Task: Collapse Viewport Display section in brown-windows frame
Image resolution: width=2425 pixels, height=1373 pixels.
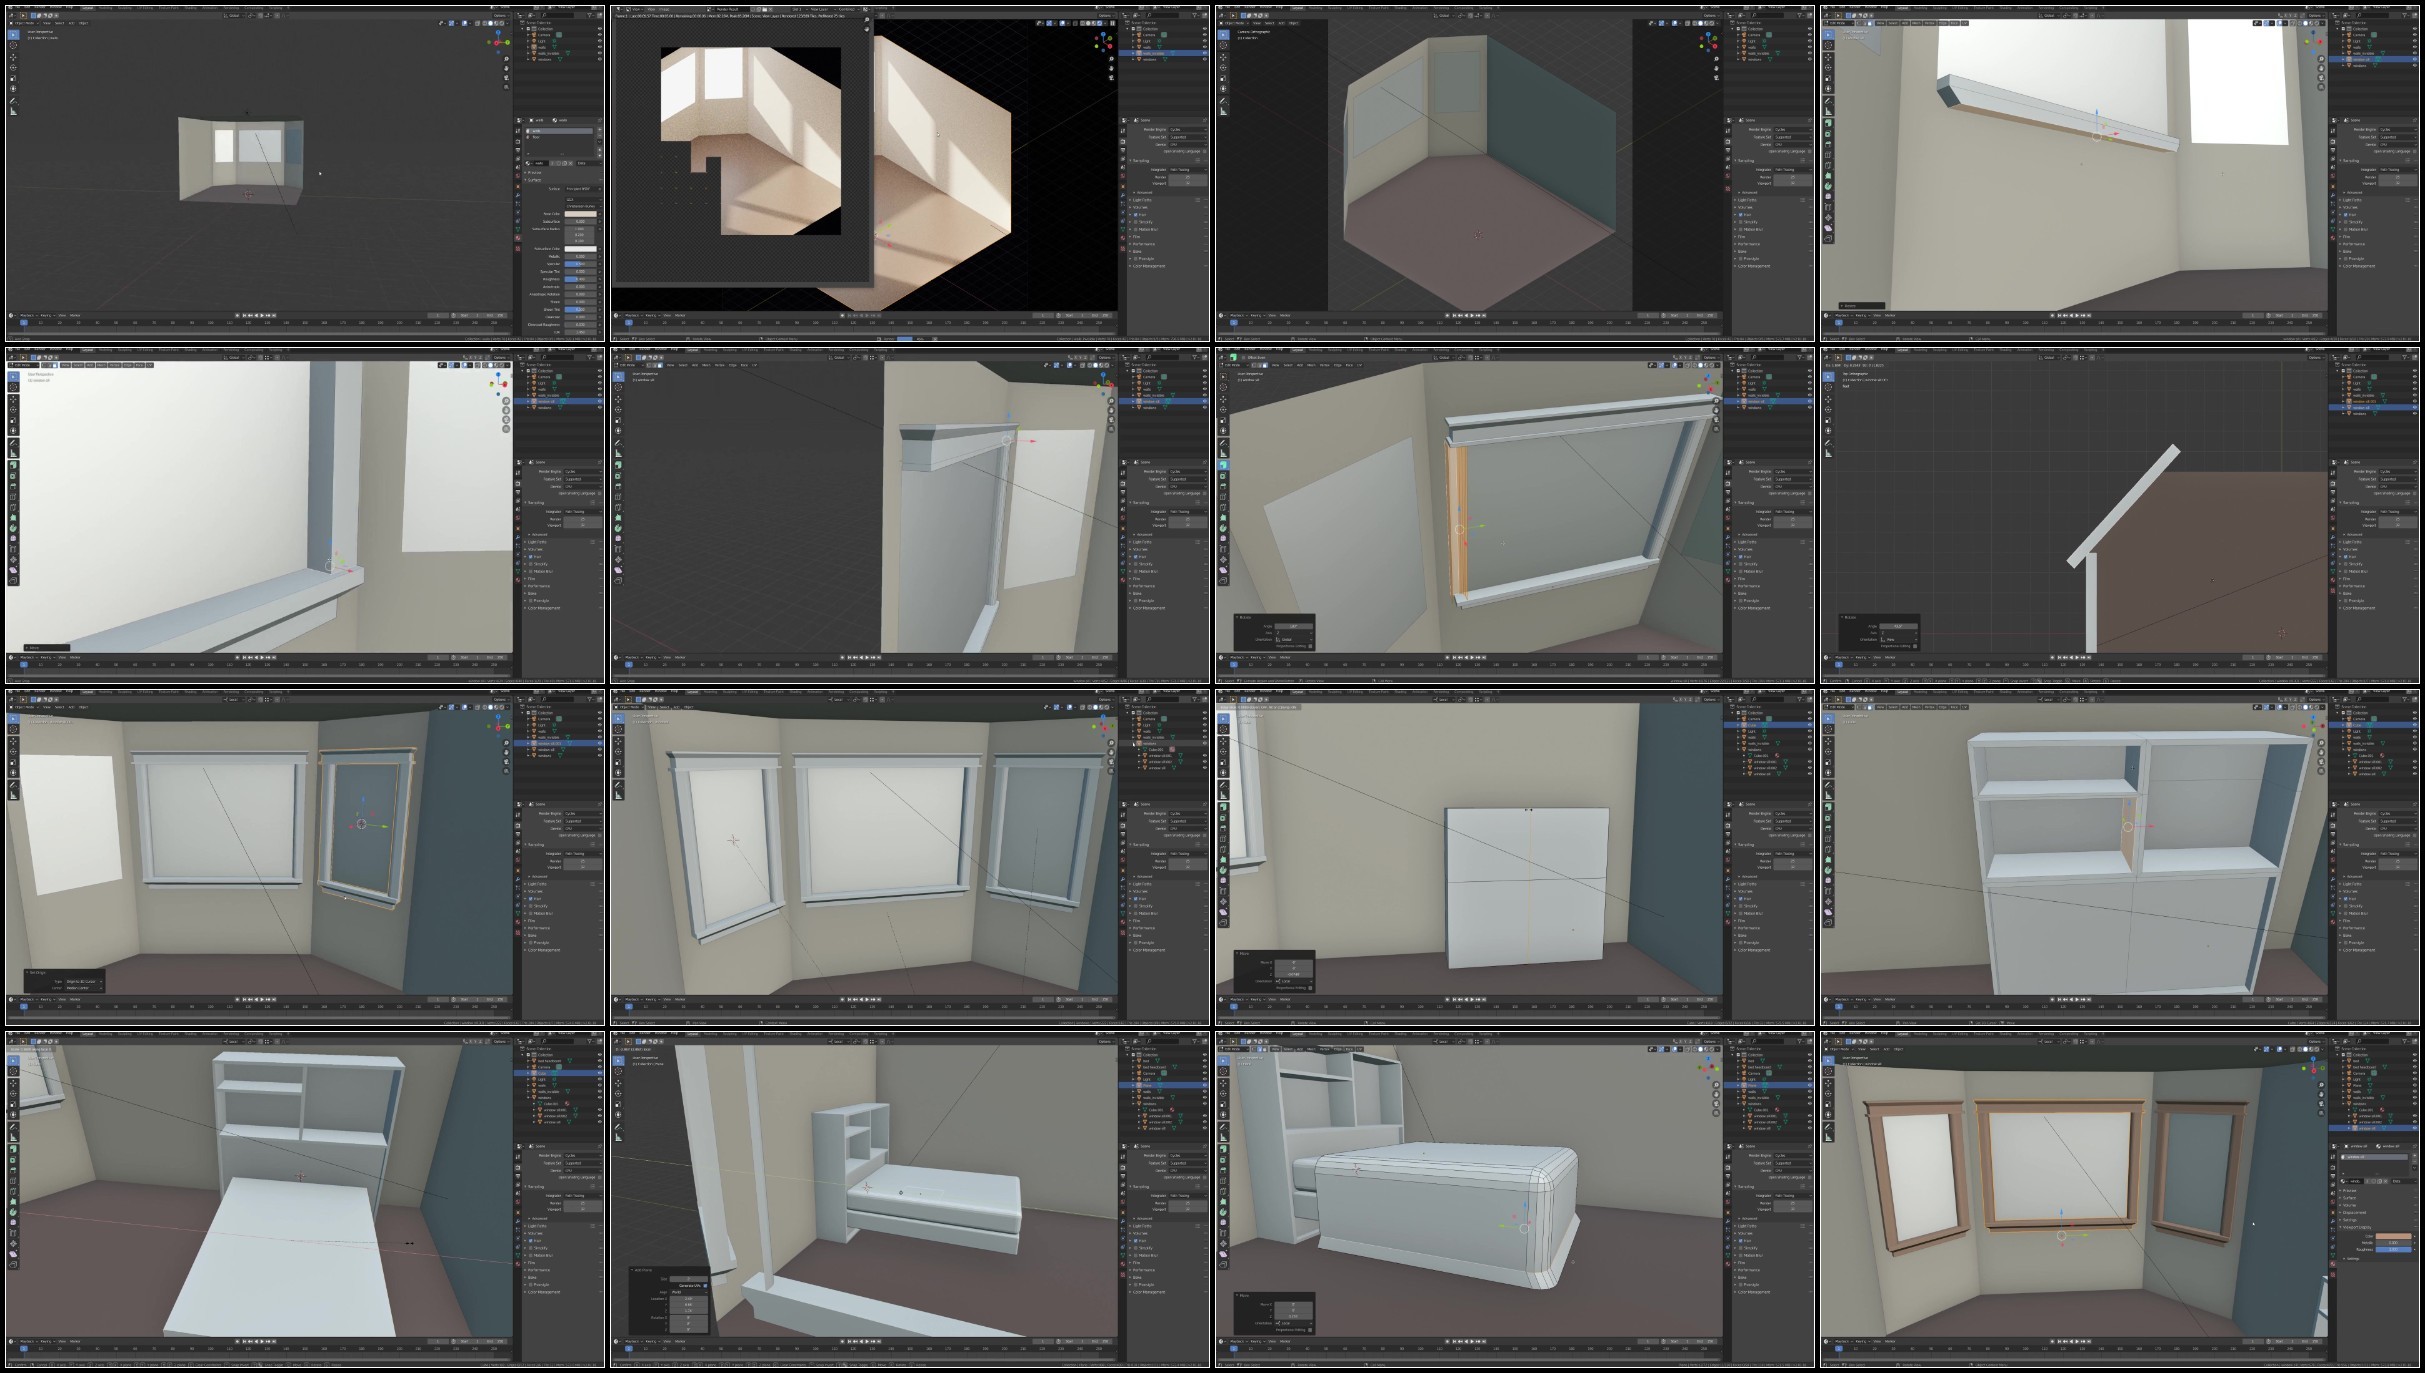Action: point(2356,1227)
